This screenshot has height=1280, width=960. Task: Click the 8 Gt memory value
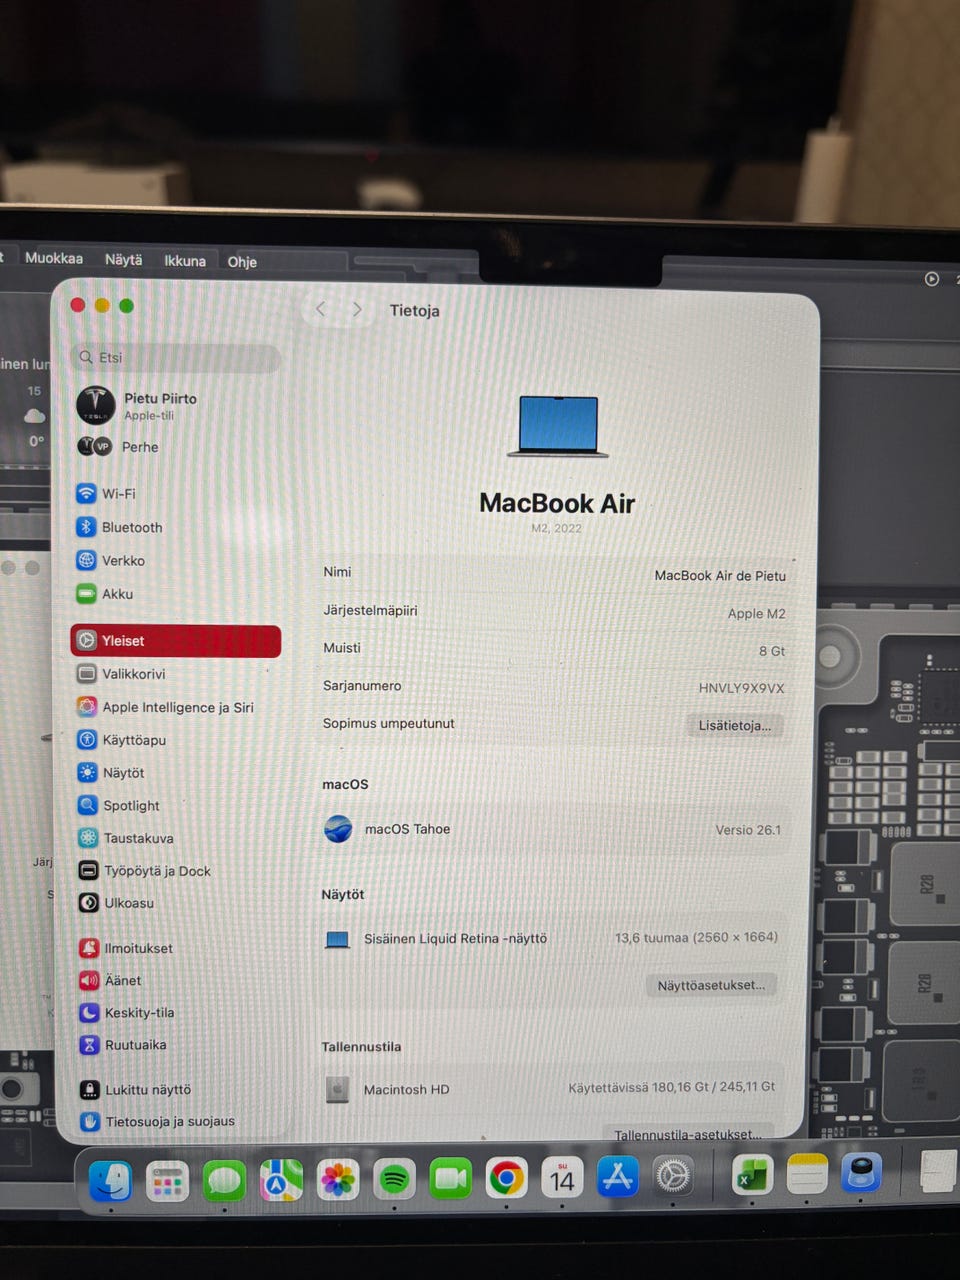(x=772, y=651)
